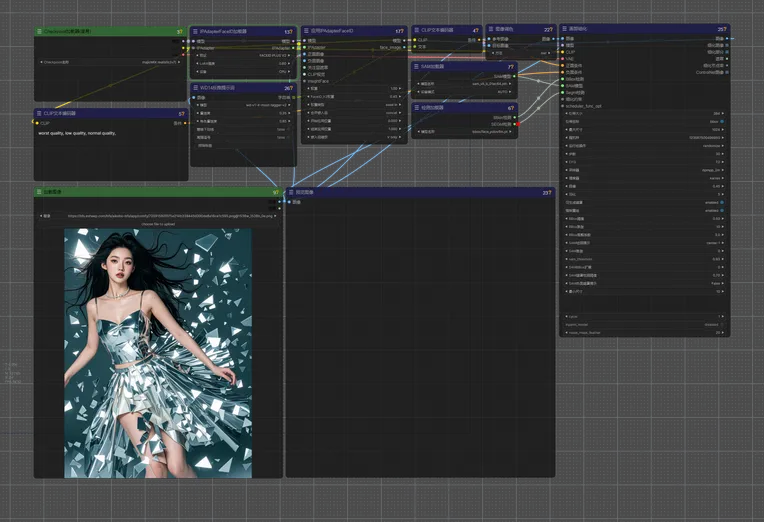
Task: Decrease the LoRA strength value left arrow
Action: coord(198,63)
